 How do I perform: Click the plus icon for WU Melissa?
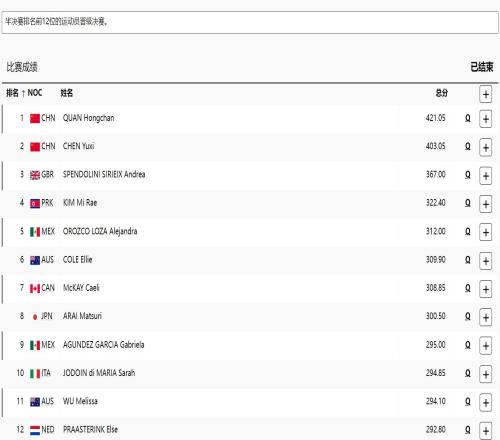coord(486,402)
